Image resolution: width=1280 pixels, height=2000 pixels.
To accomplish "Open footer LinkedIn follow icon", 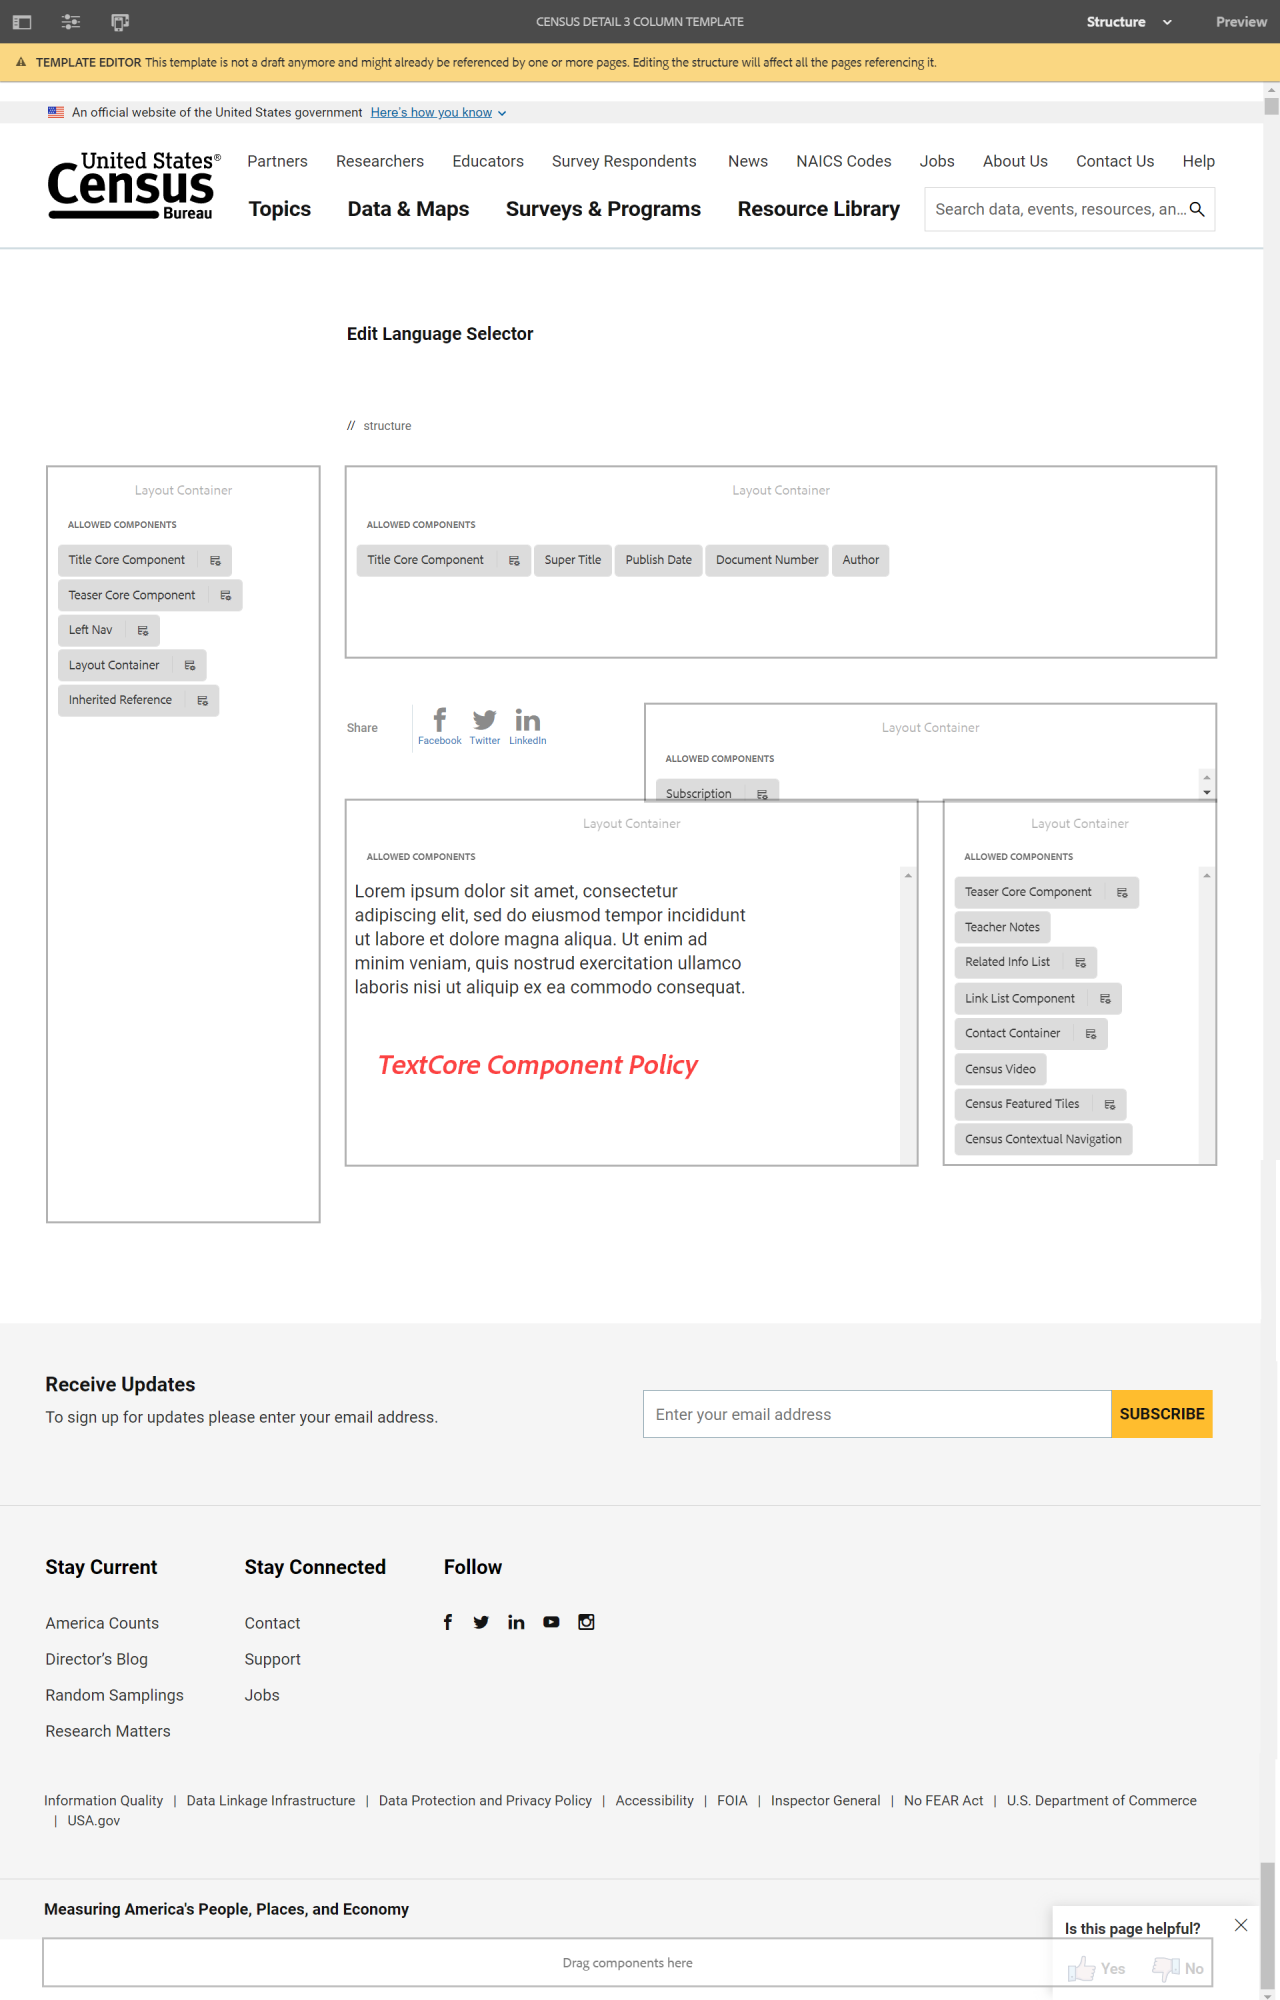I will tap(516, 1622).
